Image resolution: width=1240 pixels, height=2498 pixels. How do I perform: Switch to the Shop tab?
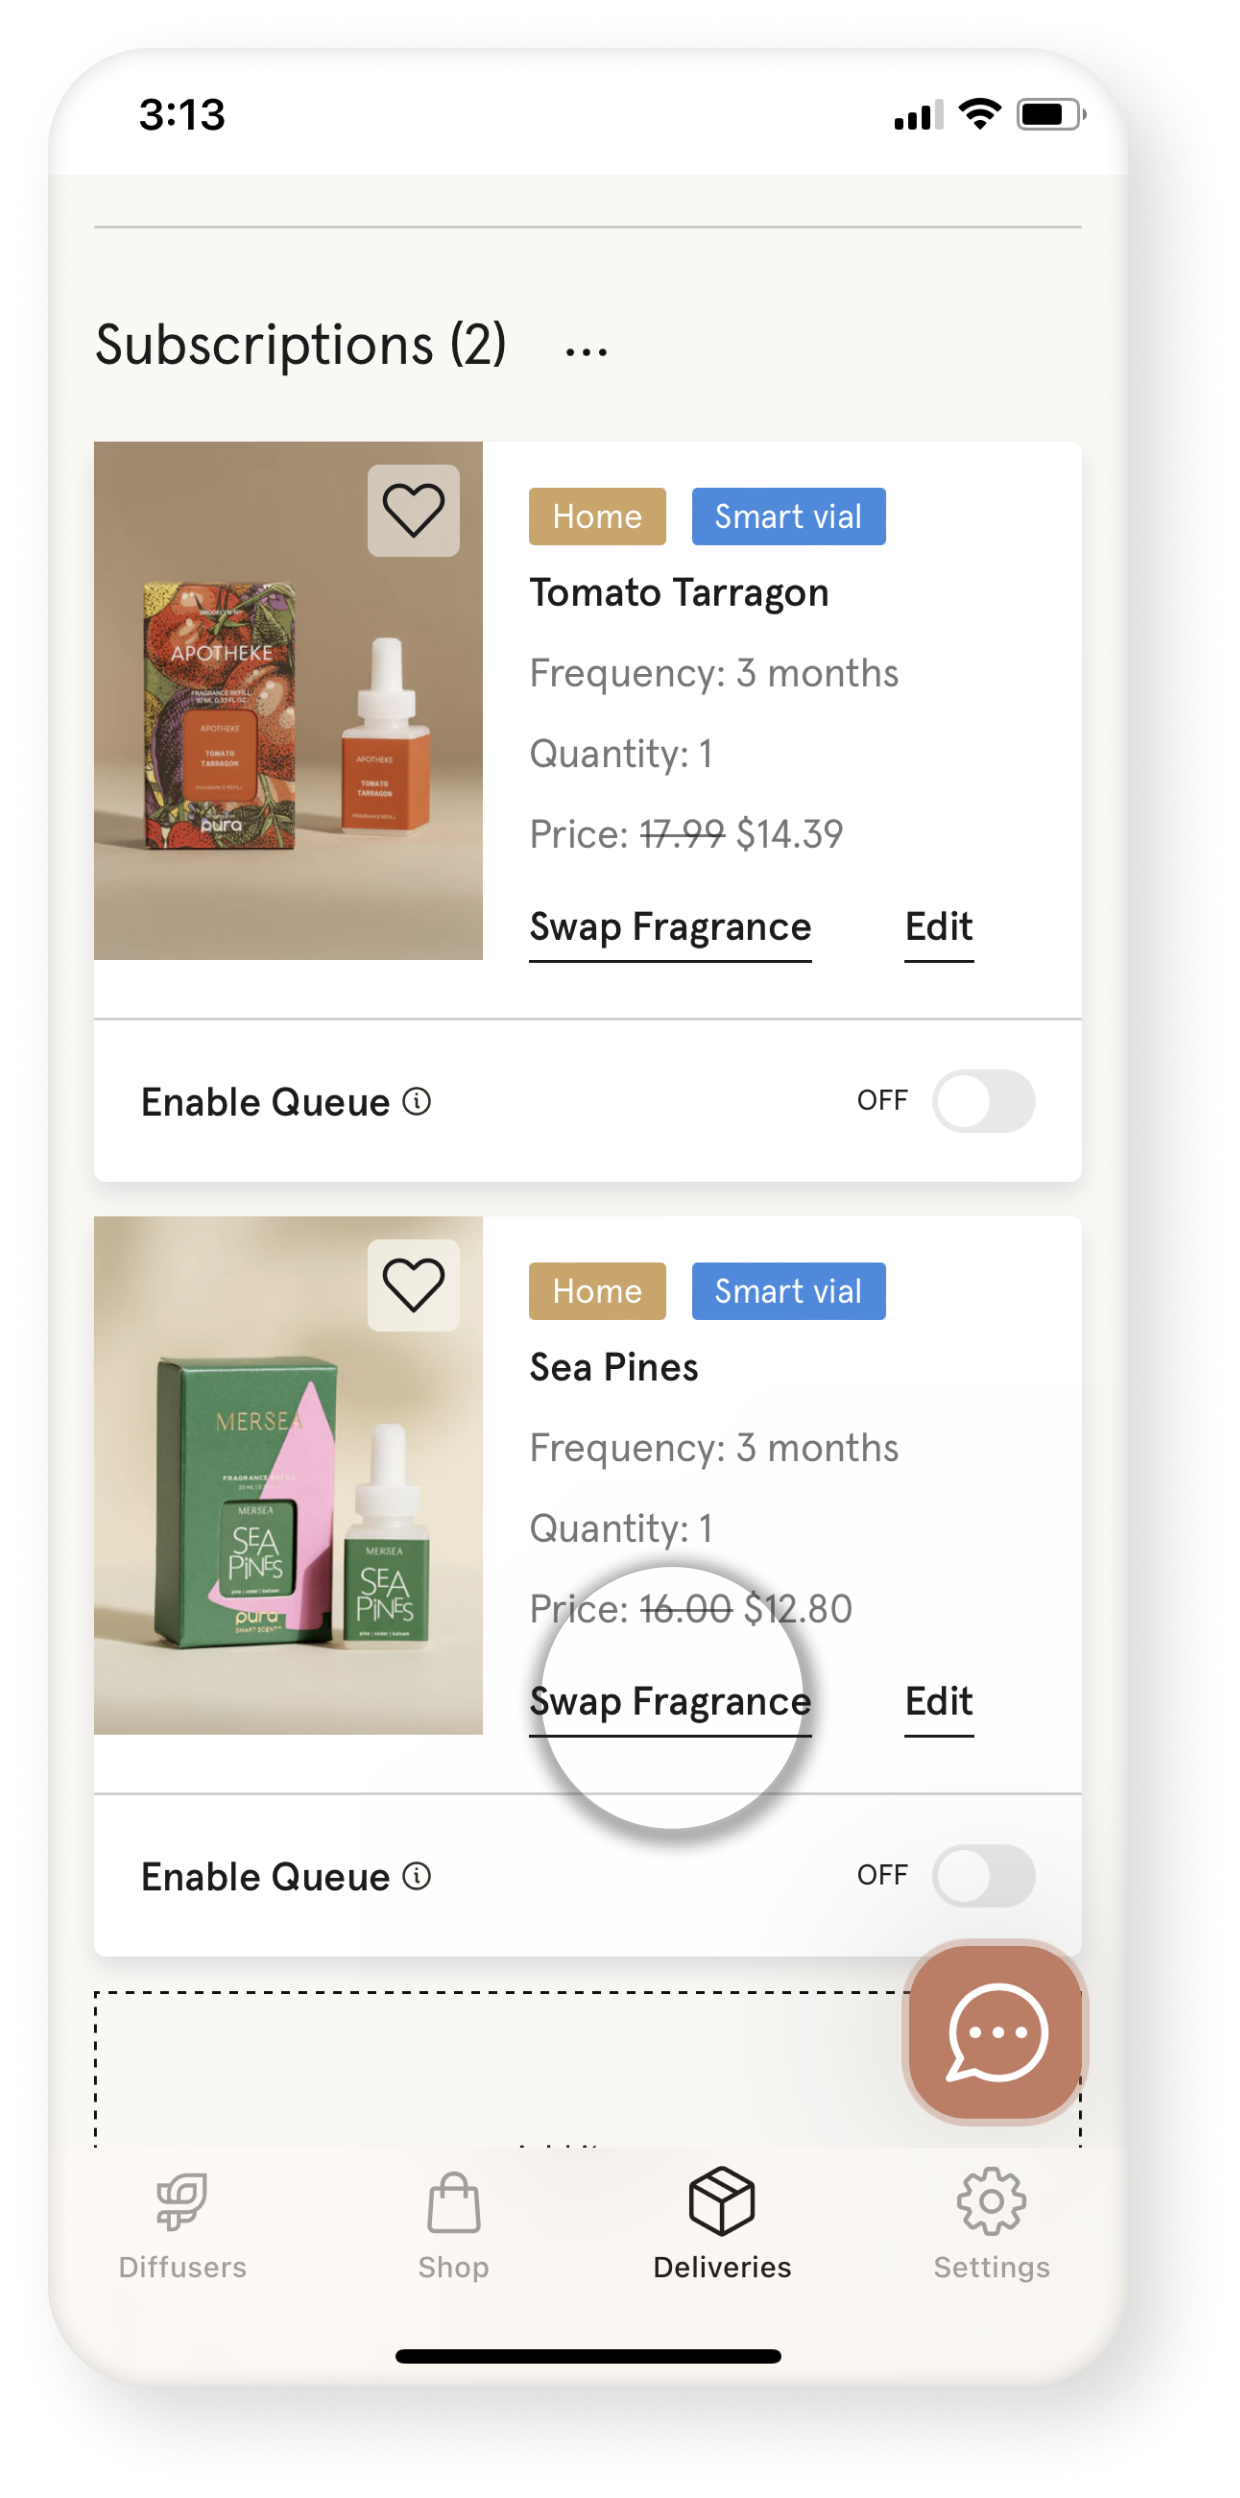pyautogui.click(x=454, y=2223)
